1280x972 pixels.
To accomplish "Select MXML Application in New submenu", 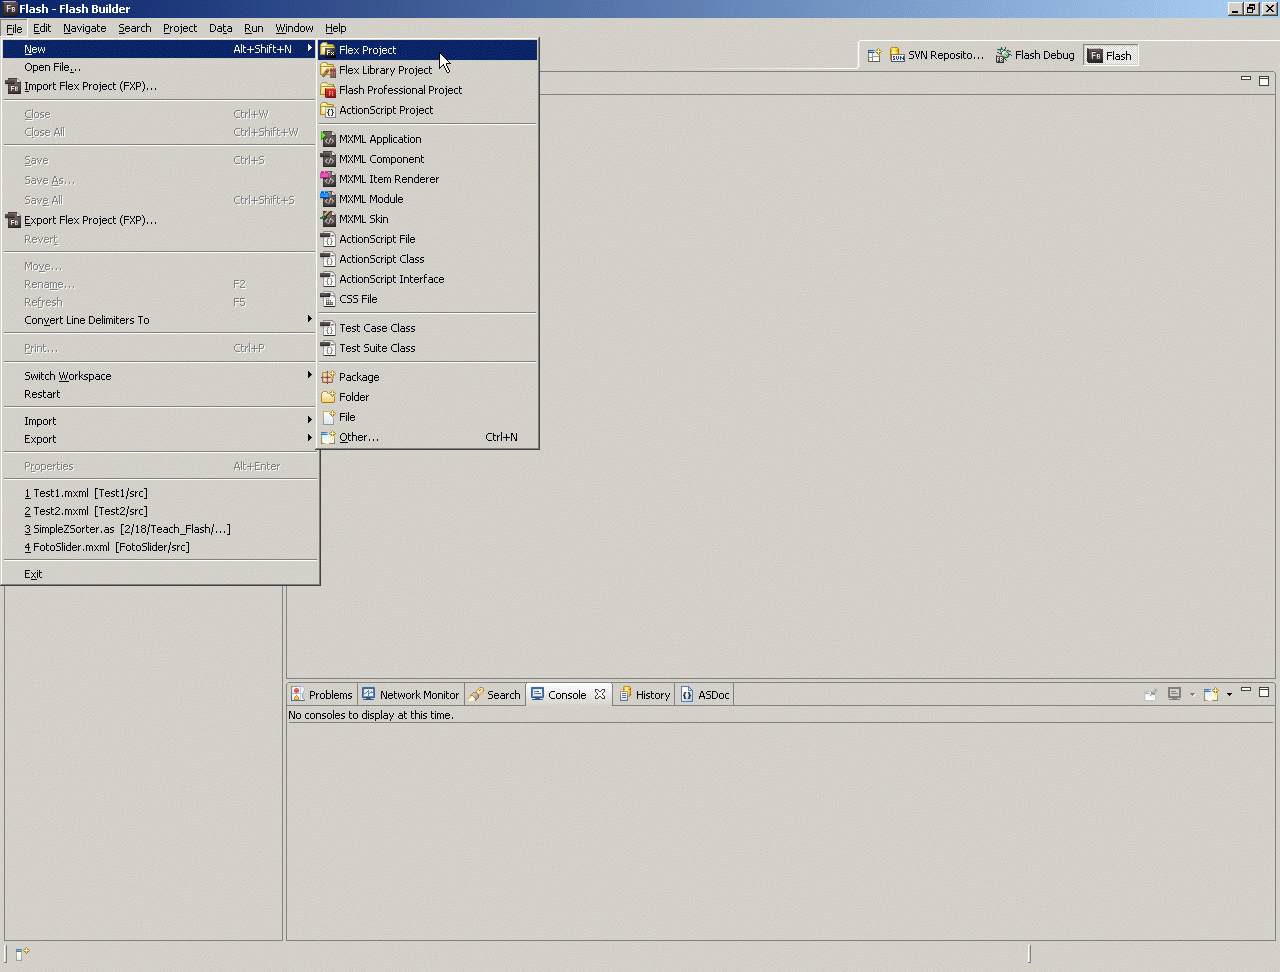I will coord(428,139).
